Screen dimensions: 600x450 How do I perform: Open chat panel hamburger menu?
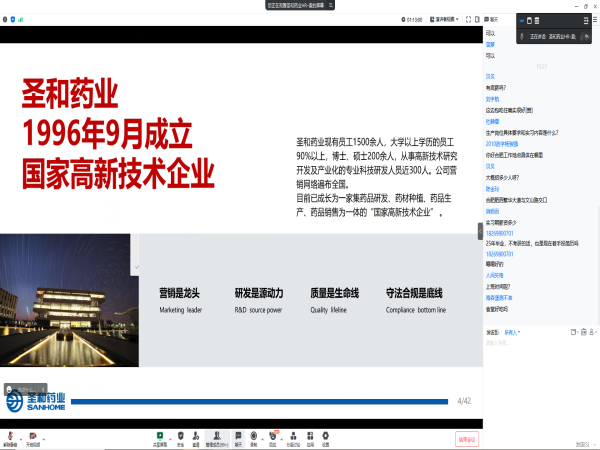(595, 19)
